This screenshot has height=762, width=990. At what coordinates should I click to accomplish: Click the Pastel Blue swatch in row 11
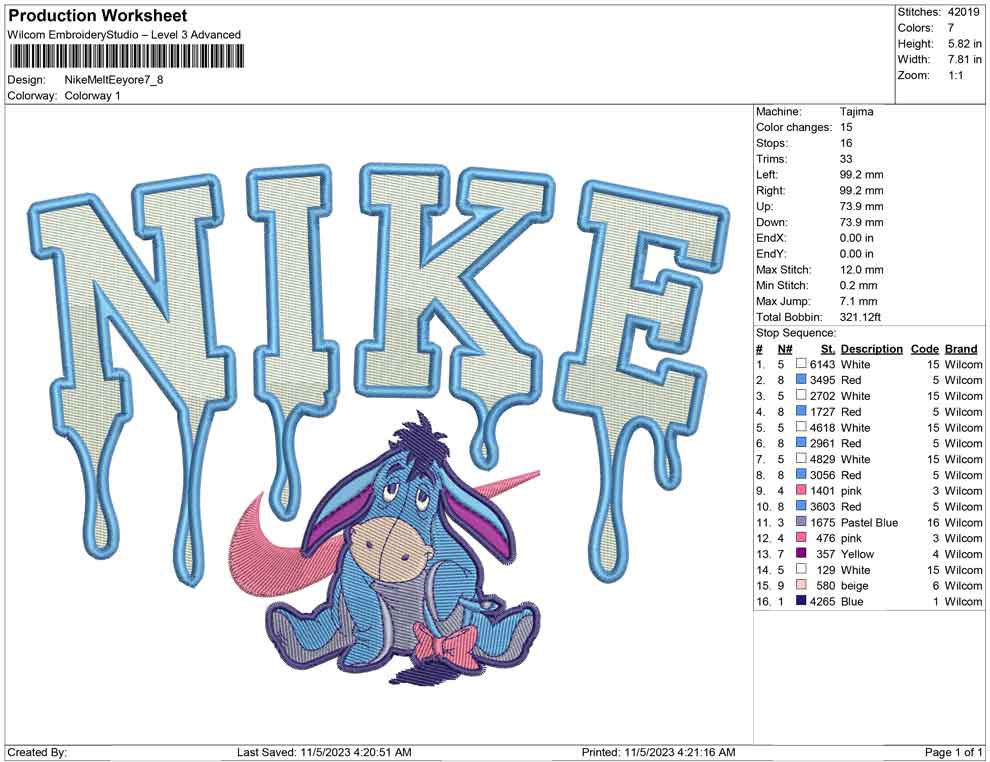click(801, 521)
